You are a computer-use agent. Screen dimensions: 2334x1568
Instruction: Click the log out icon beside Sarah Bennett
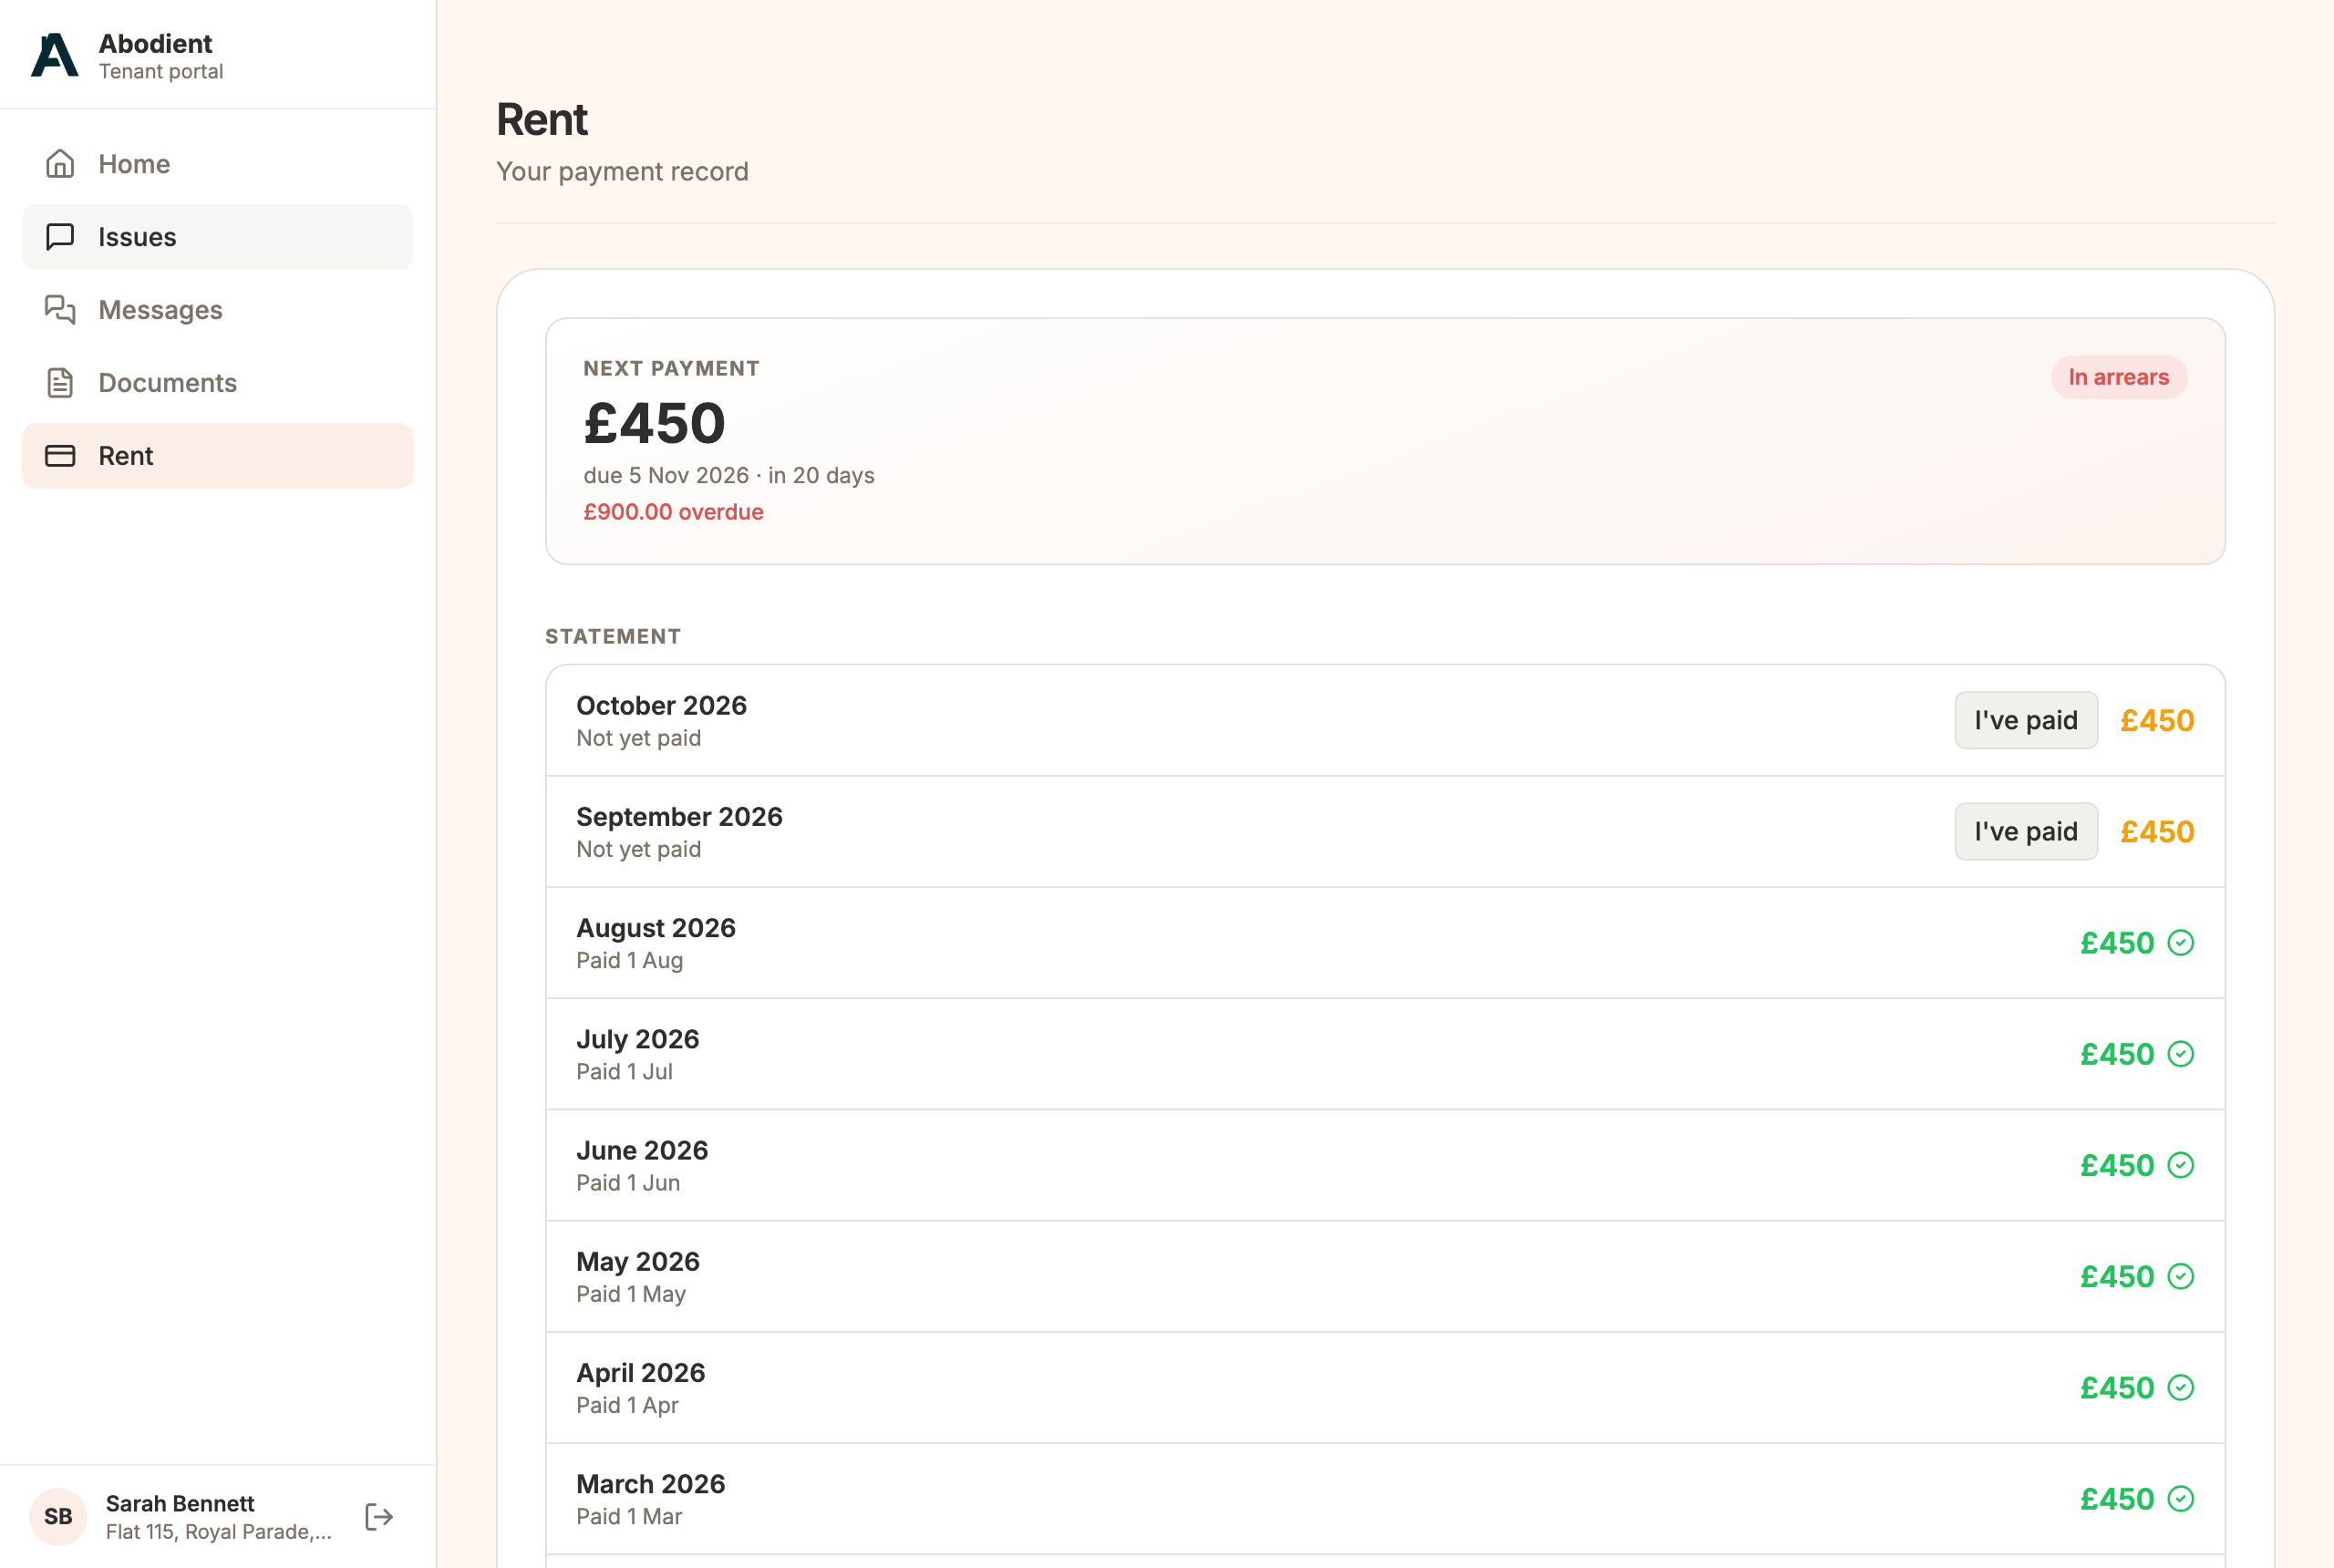(x=379, y=1516)
